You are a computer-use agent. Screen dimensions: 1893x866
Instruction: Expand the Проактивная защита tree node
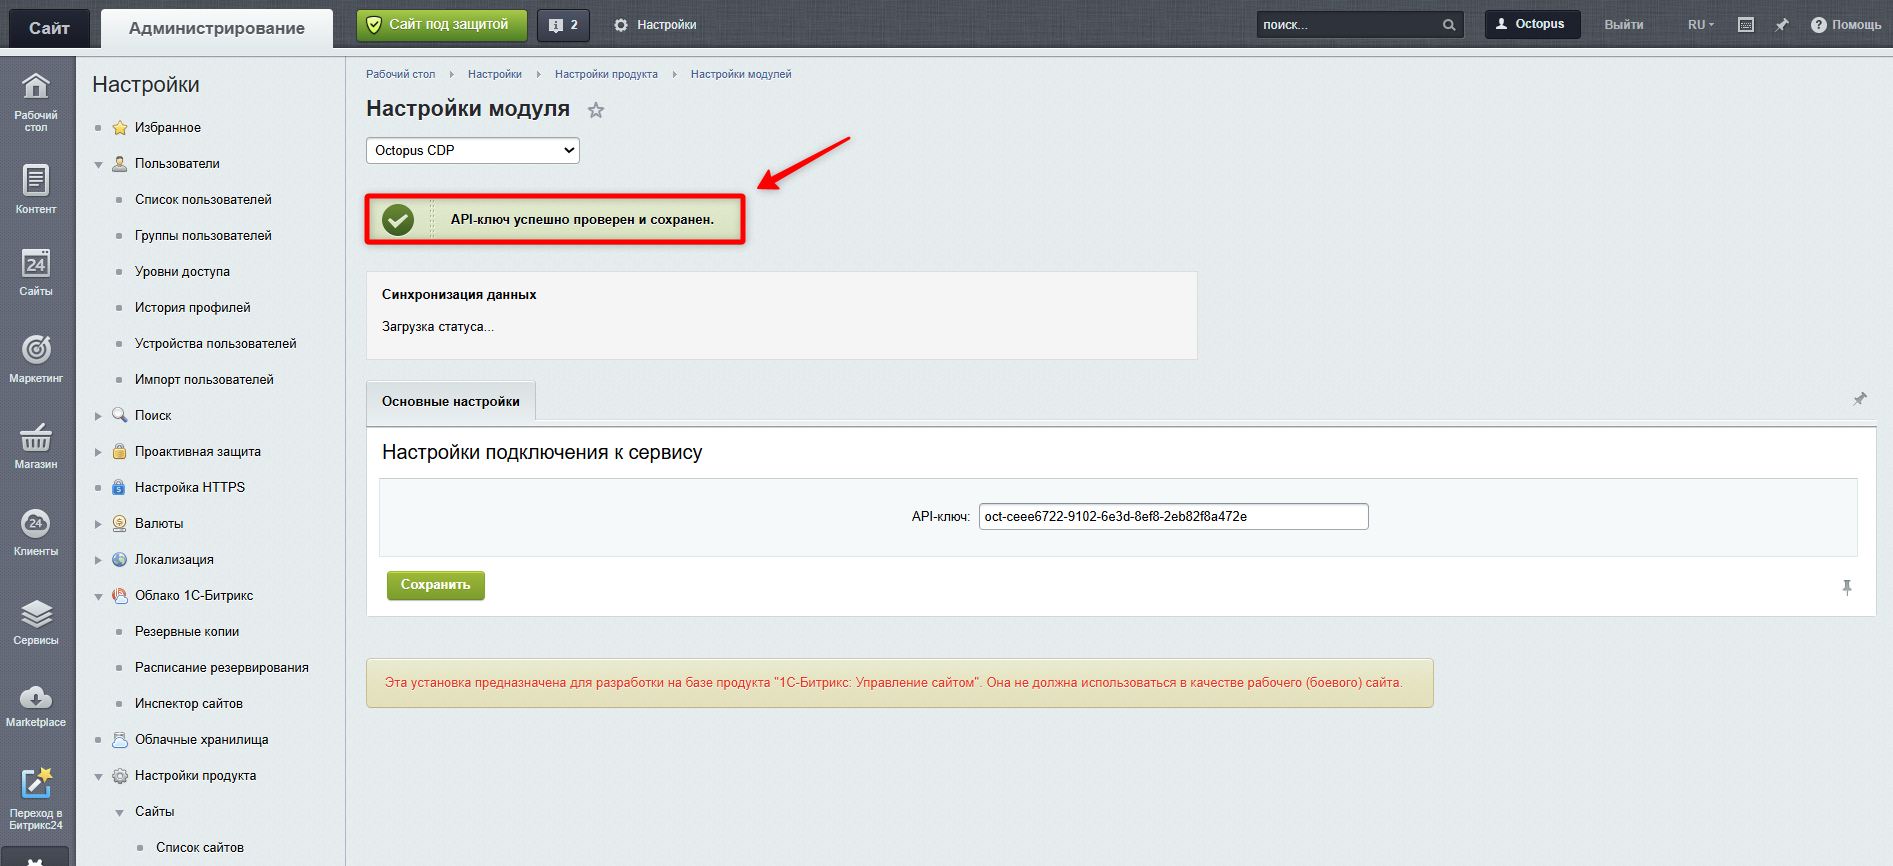click(98, 452)
